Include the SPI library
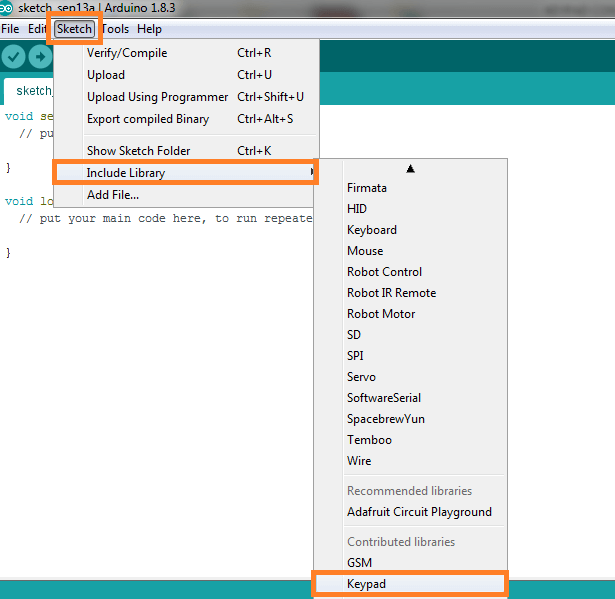This screenshot has height=599, width=615. [410, 356]
